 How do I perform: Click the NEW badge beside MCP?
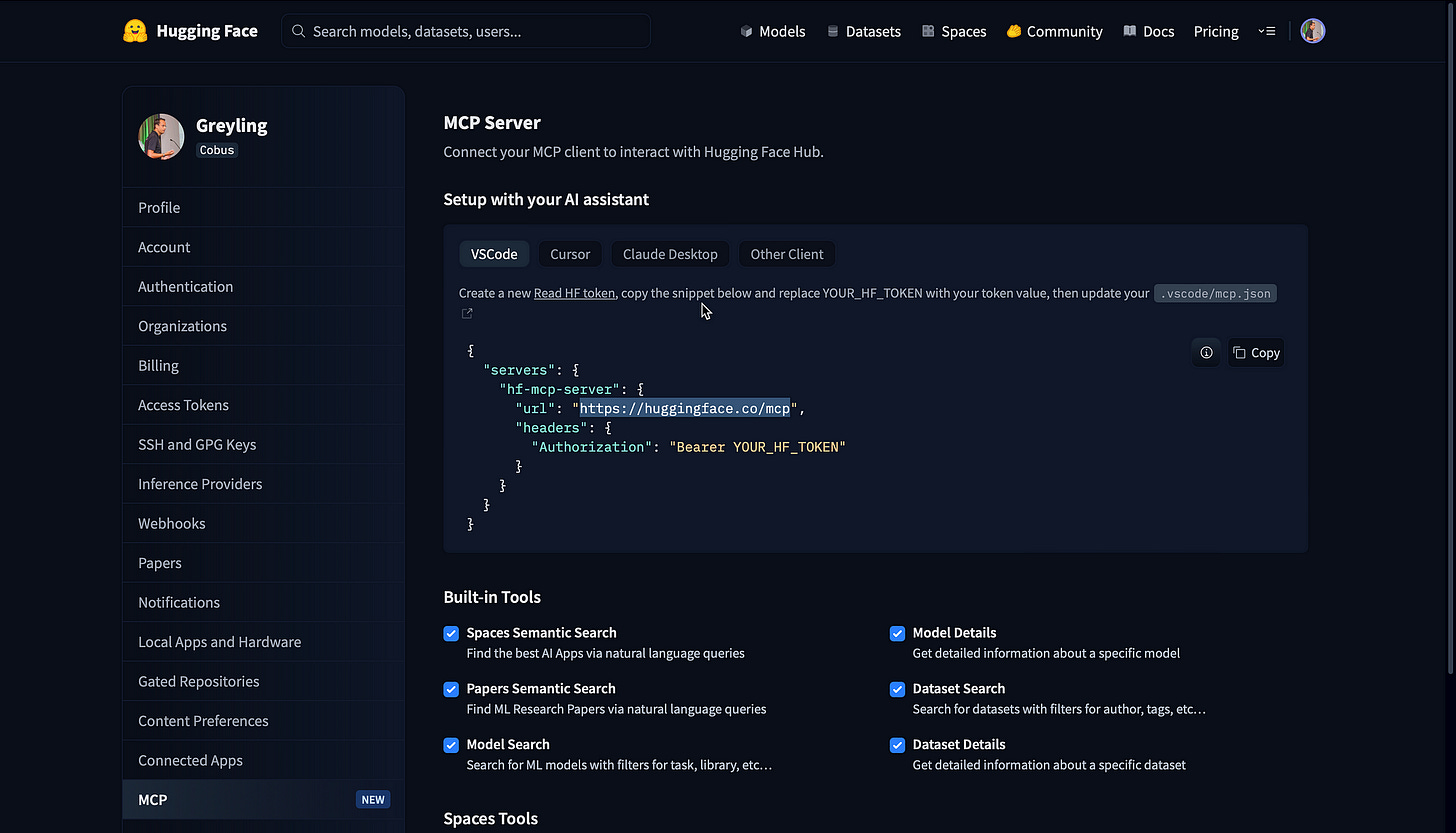373,800
